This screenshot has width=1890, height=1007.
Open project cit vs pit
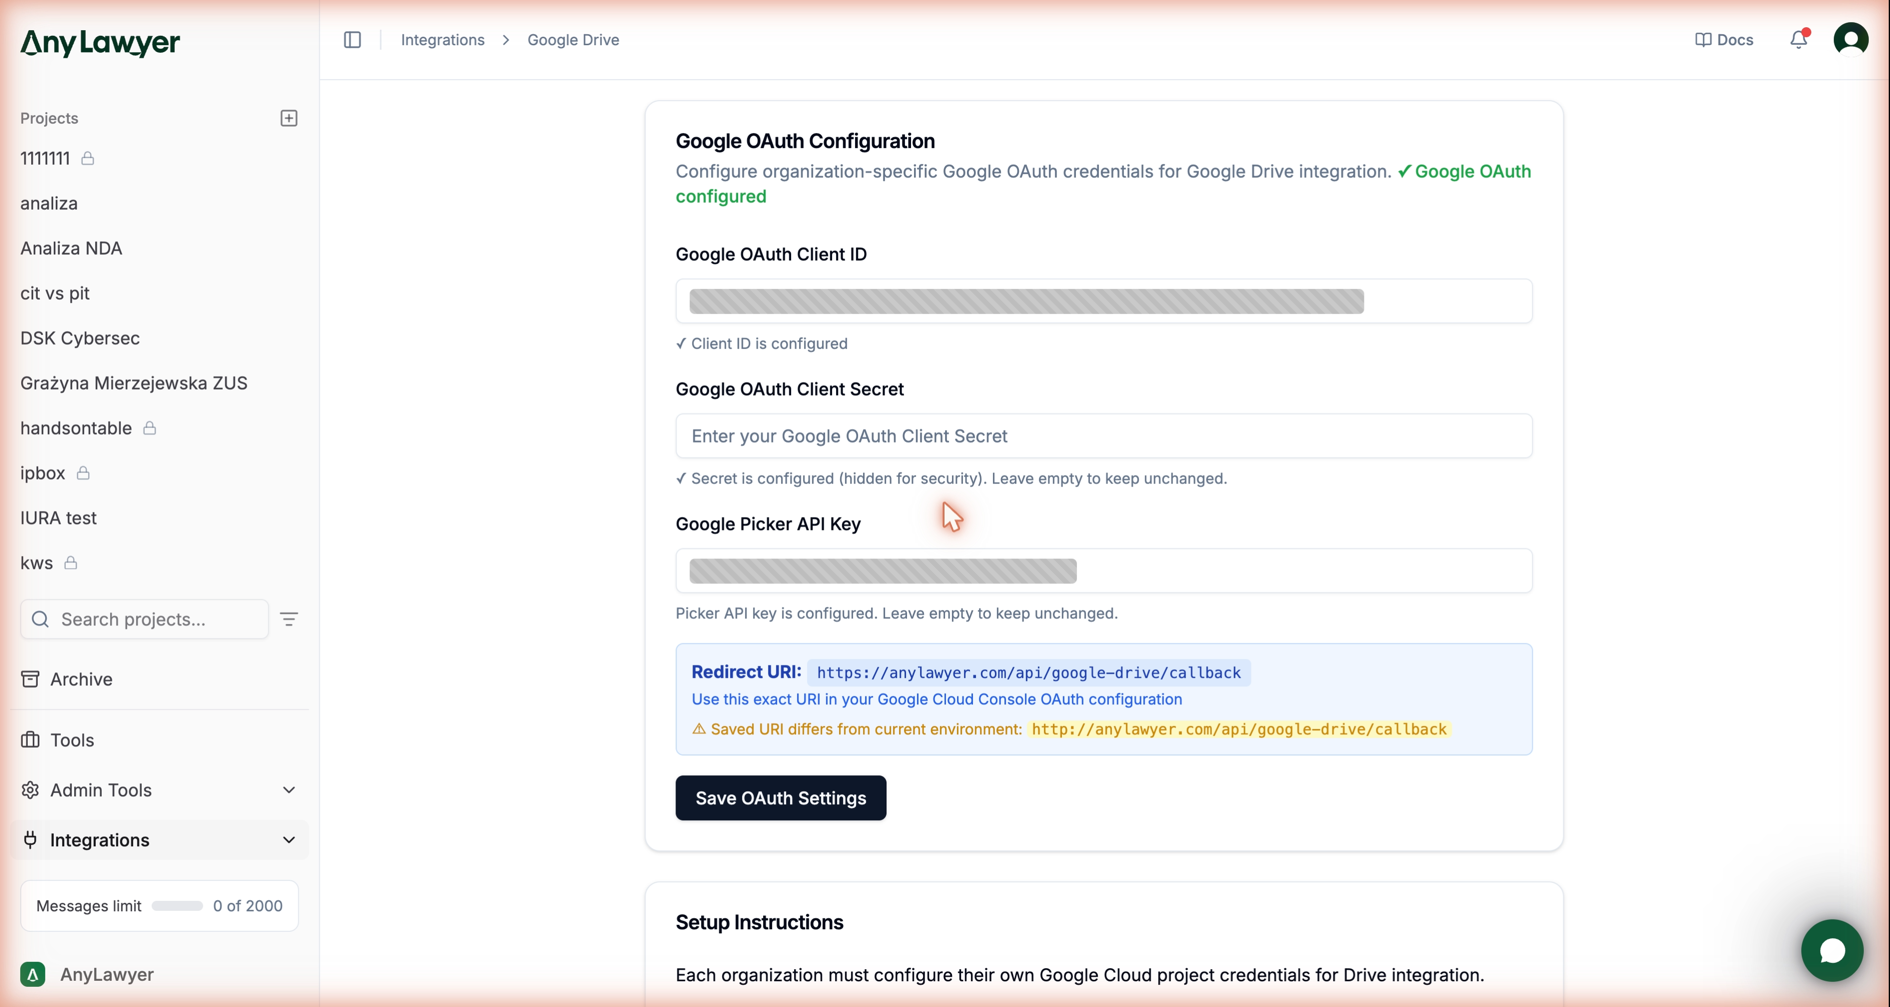(x=55, y=293)
